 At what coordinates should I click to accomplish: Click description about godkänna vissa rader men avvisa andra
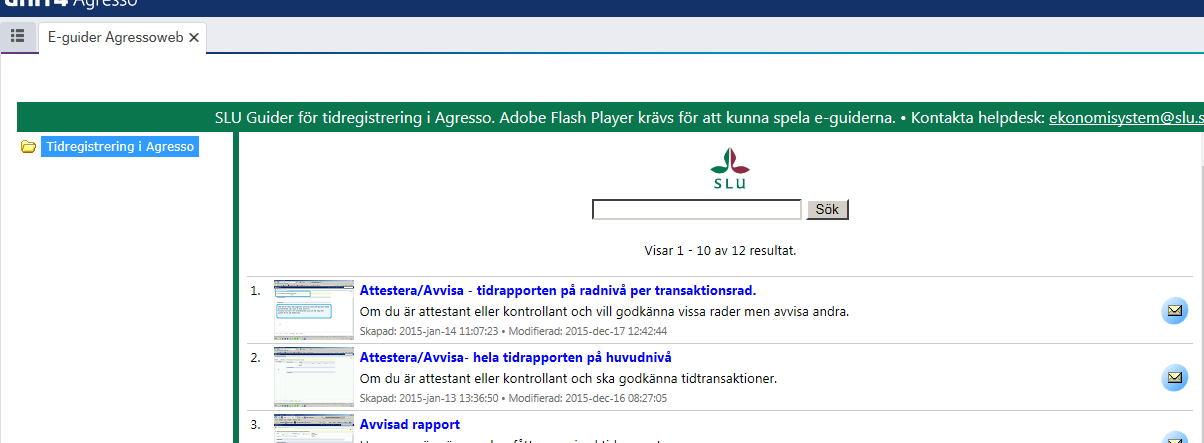(604, 311)
